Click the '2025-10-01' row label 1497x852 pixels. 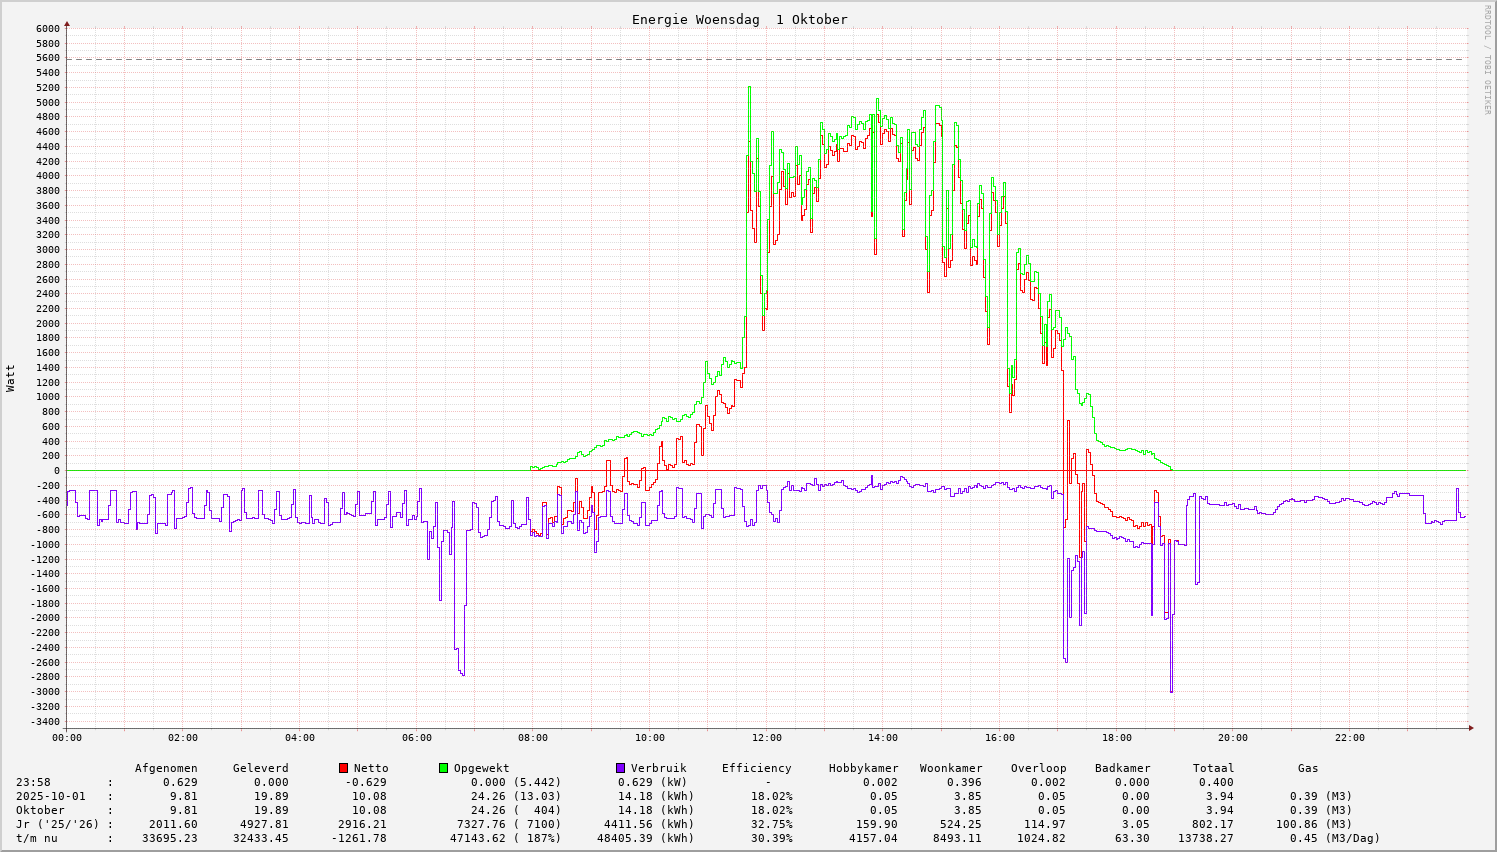click(50, 796)
